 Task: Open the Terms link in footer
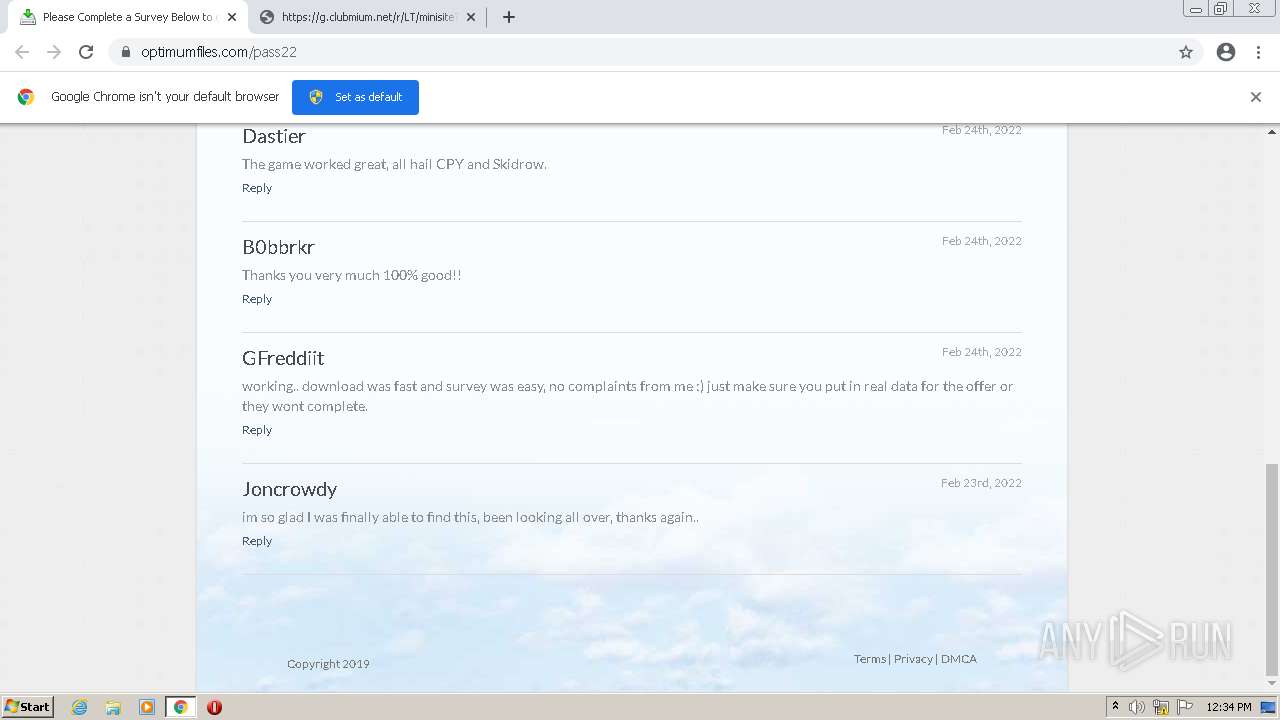point(870,659)
